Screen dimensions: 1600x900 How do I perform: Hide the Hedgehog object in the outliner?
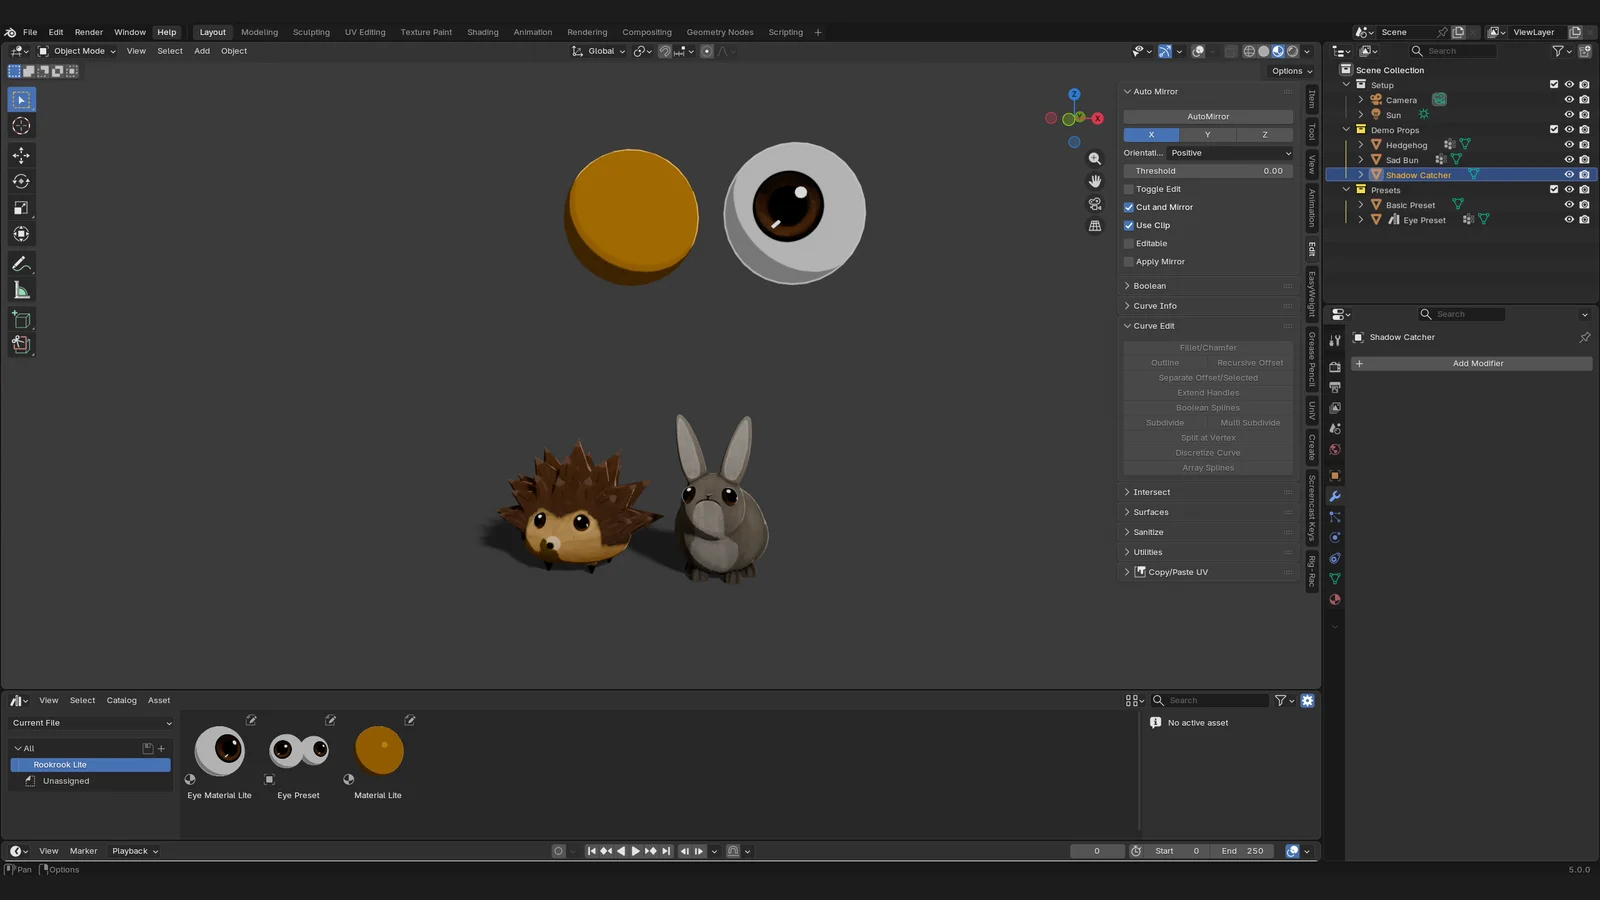[x=1568, y=144]
